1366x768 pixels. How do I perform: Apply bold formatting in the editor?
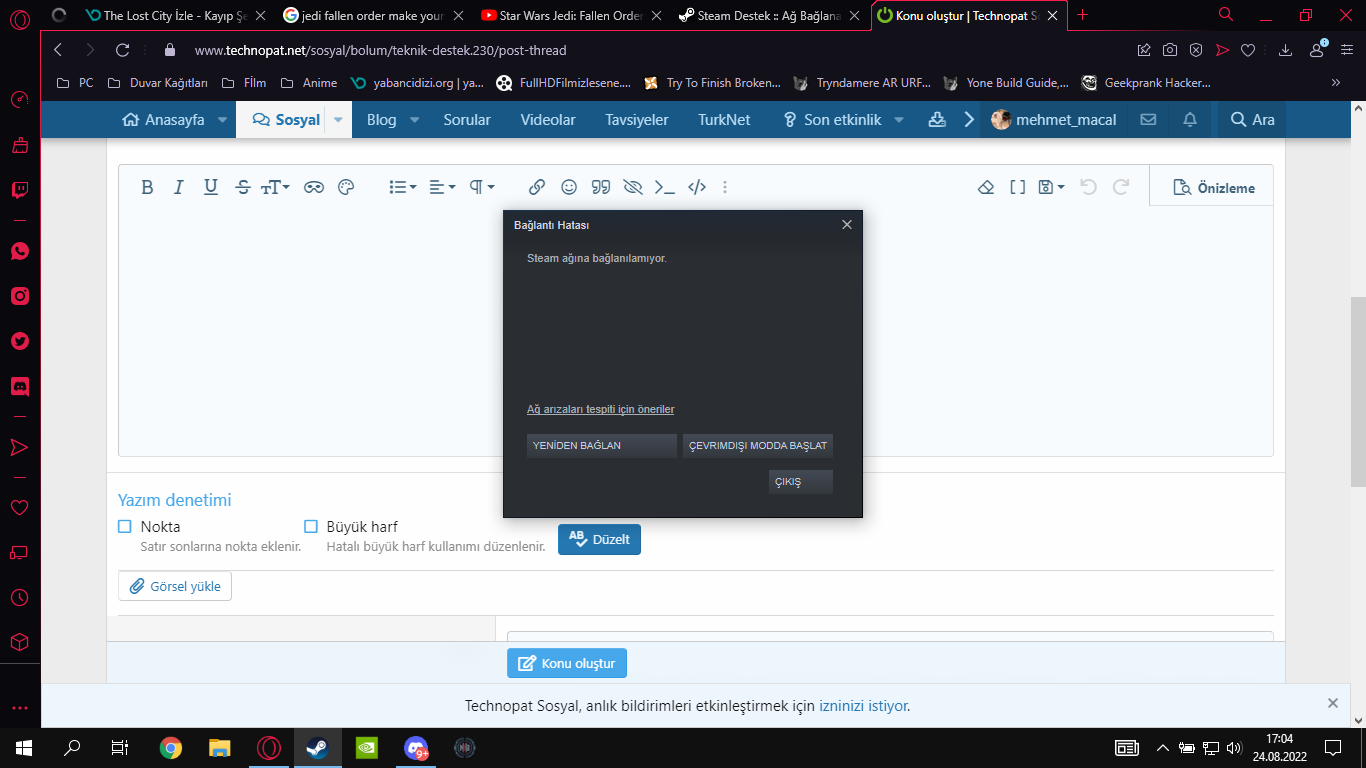147,187
